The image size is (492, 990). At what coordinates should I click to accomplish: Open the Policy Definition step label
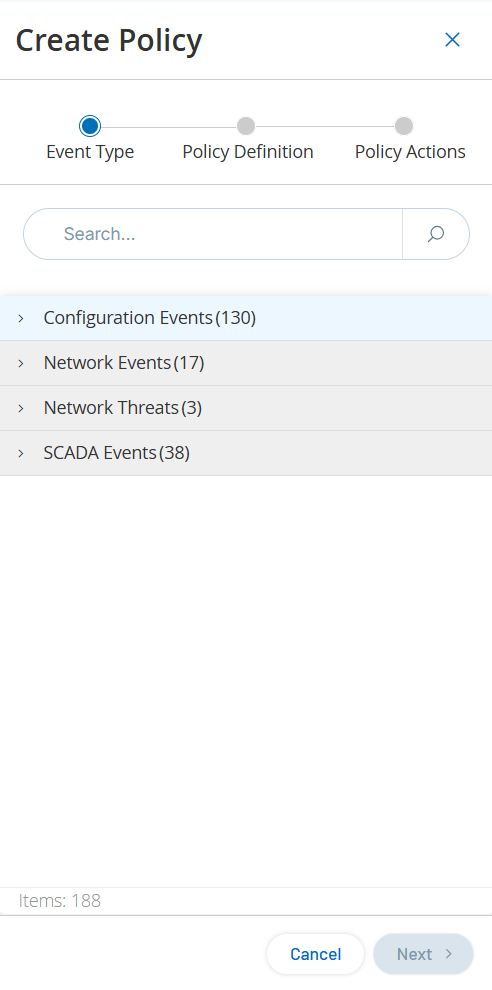point(248,152)
